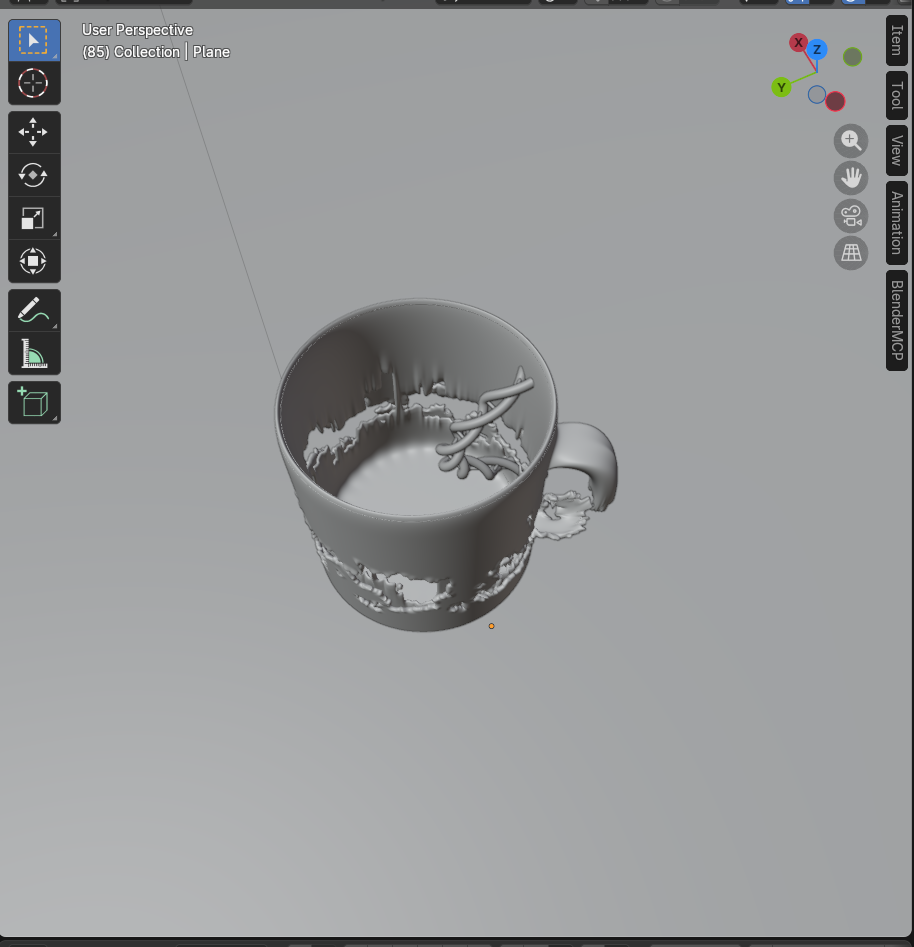This screenshot has height=947, width=914.
Task: Activate the 3D Cursor tool
Action: (34, 83)
